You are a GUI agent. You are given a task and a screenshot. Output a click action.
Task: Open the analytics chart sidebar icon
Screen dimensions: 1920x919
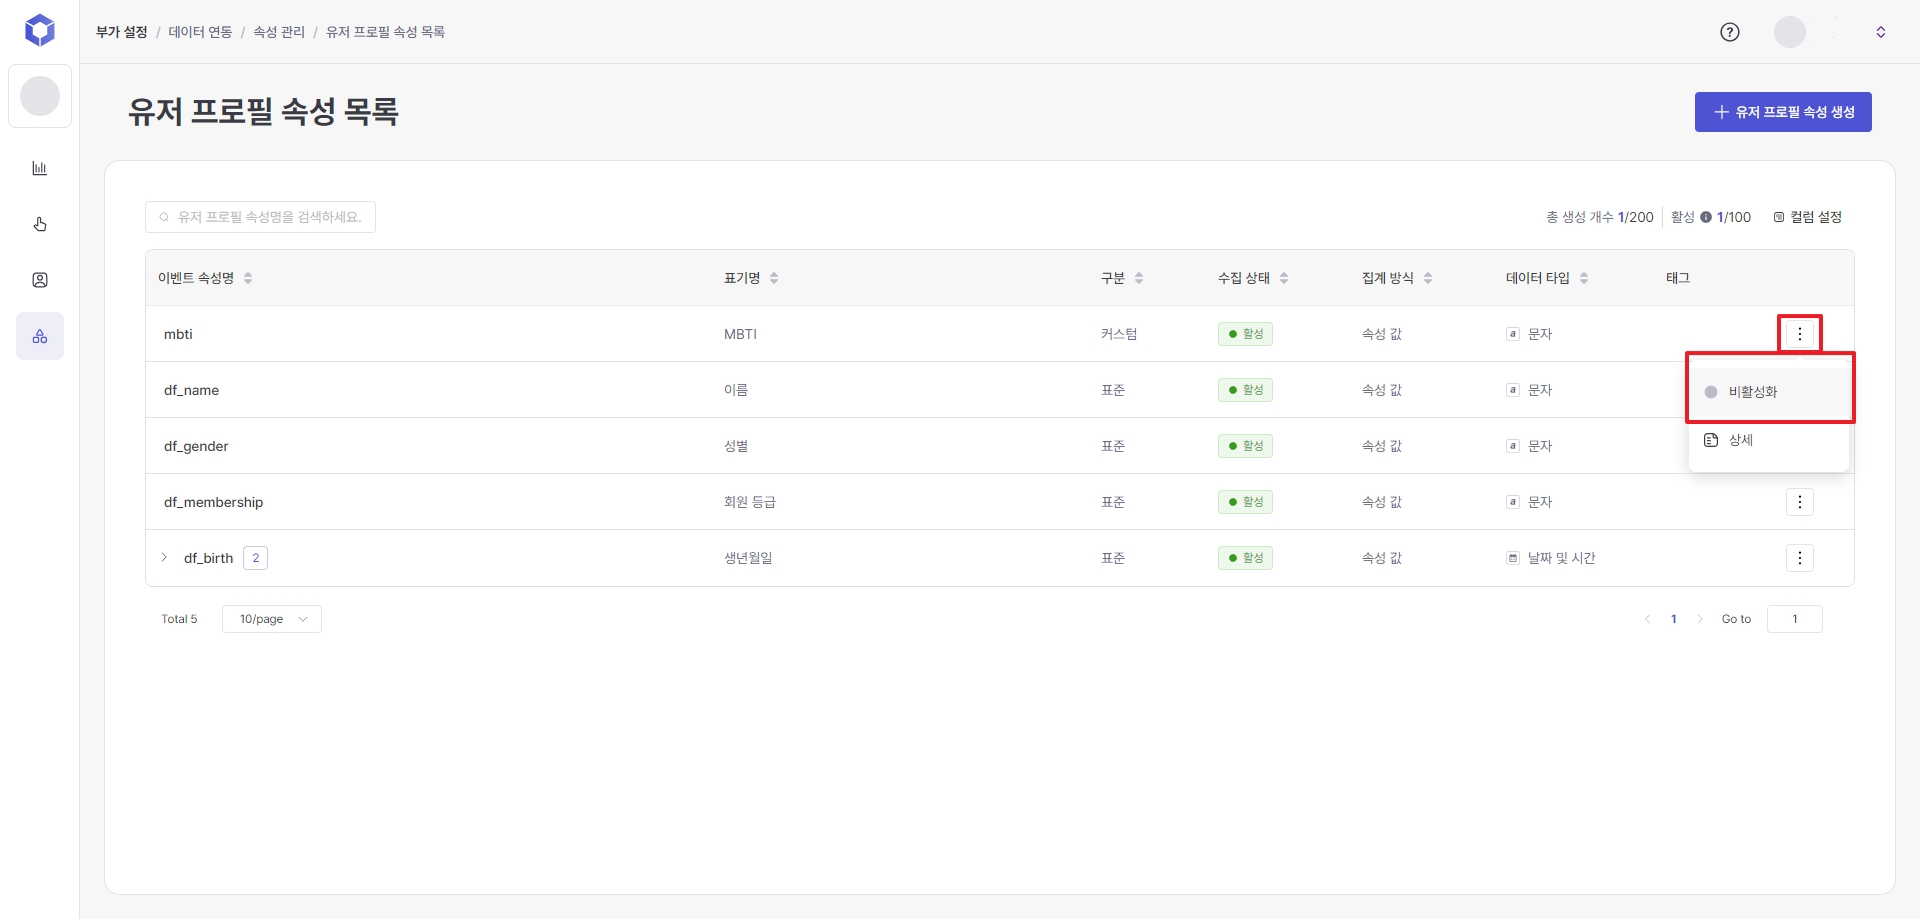[x=40, y=168]
